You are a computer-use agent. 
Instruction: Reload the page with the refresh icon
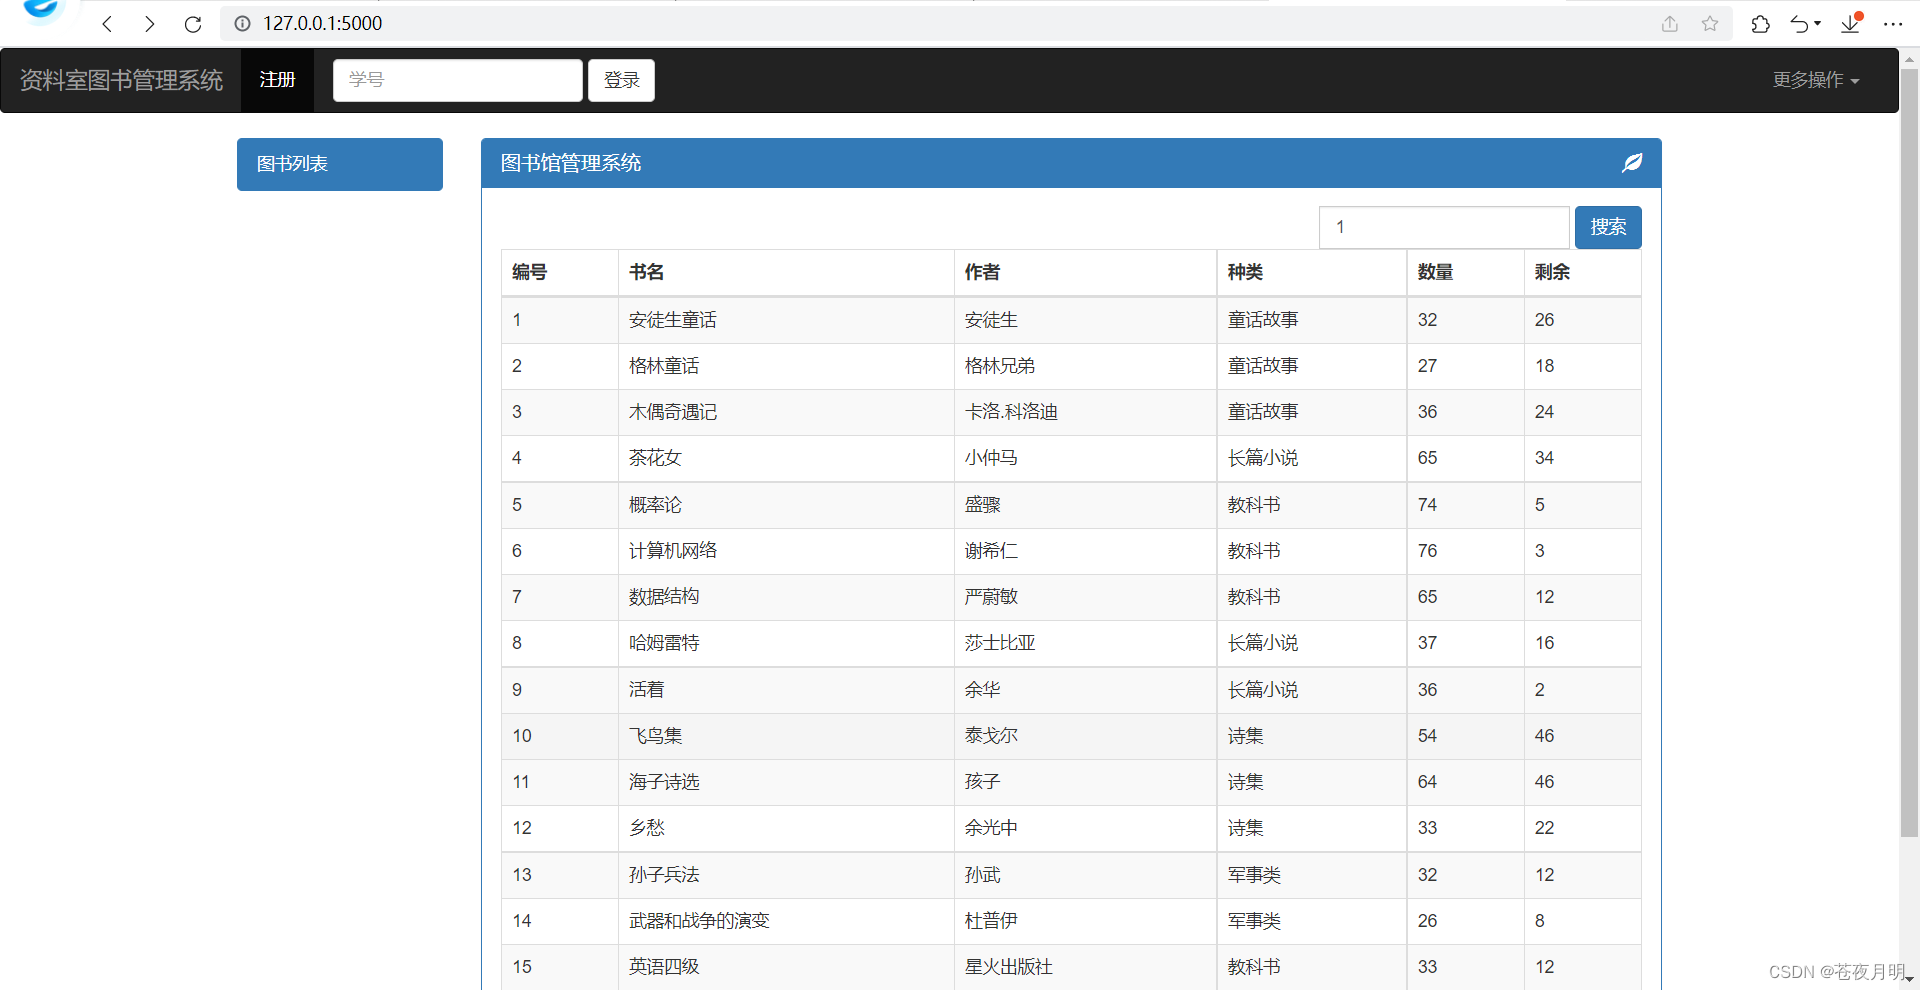point(193,24)
